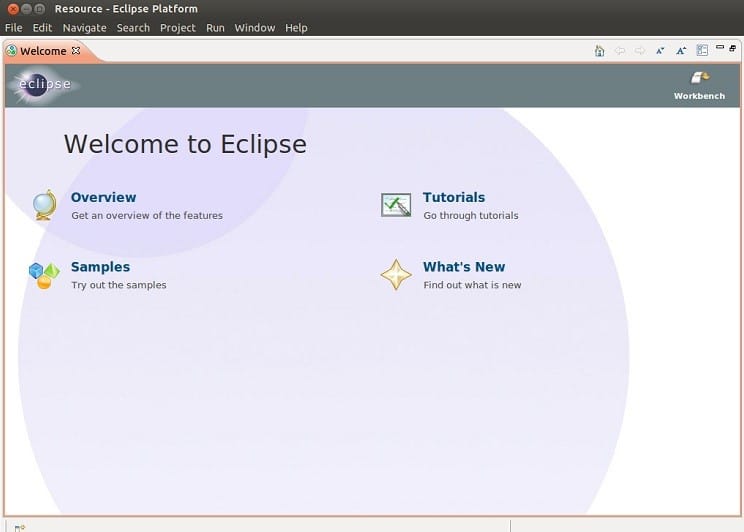Open the What's New link
744x532 pixels.
pos(464,267)
